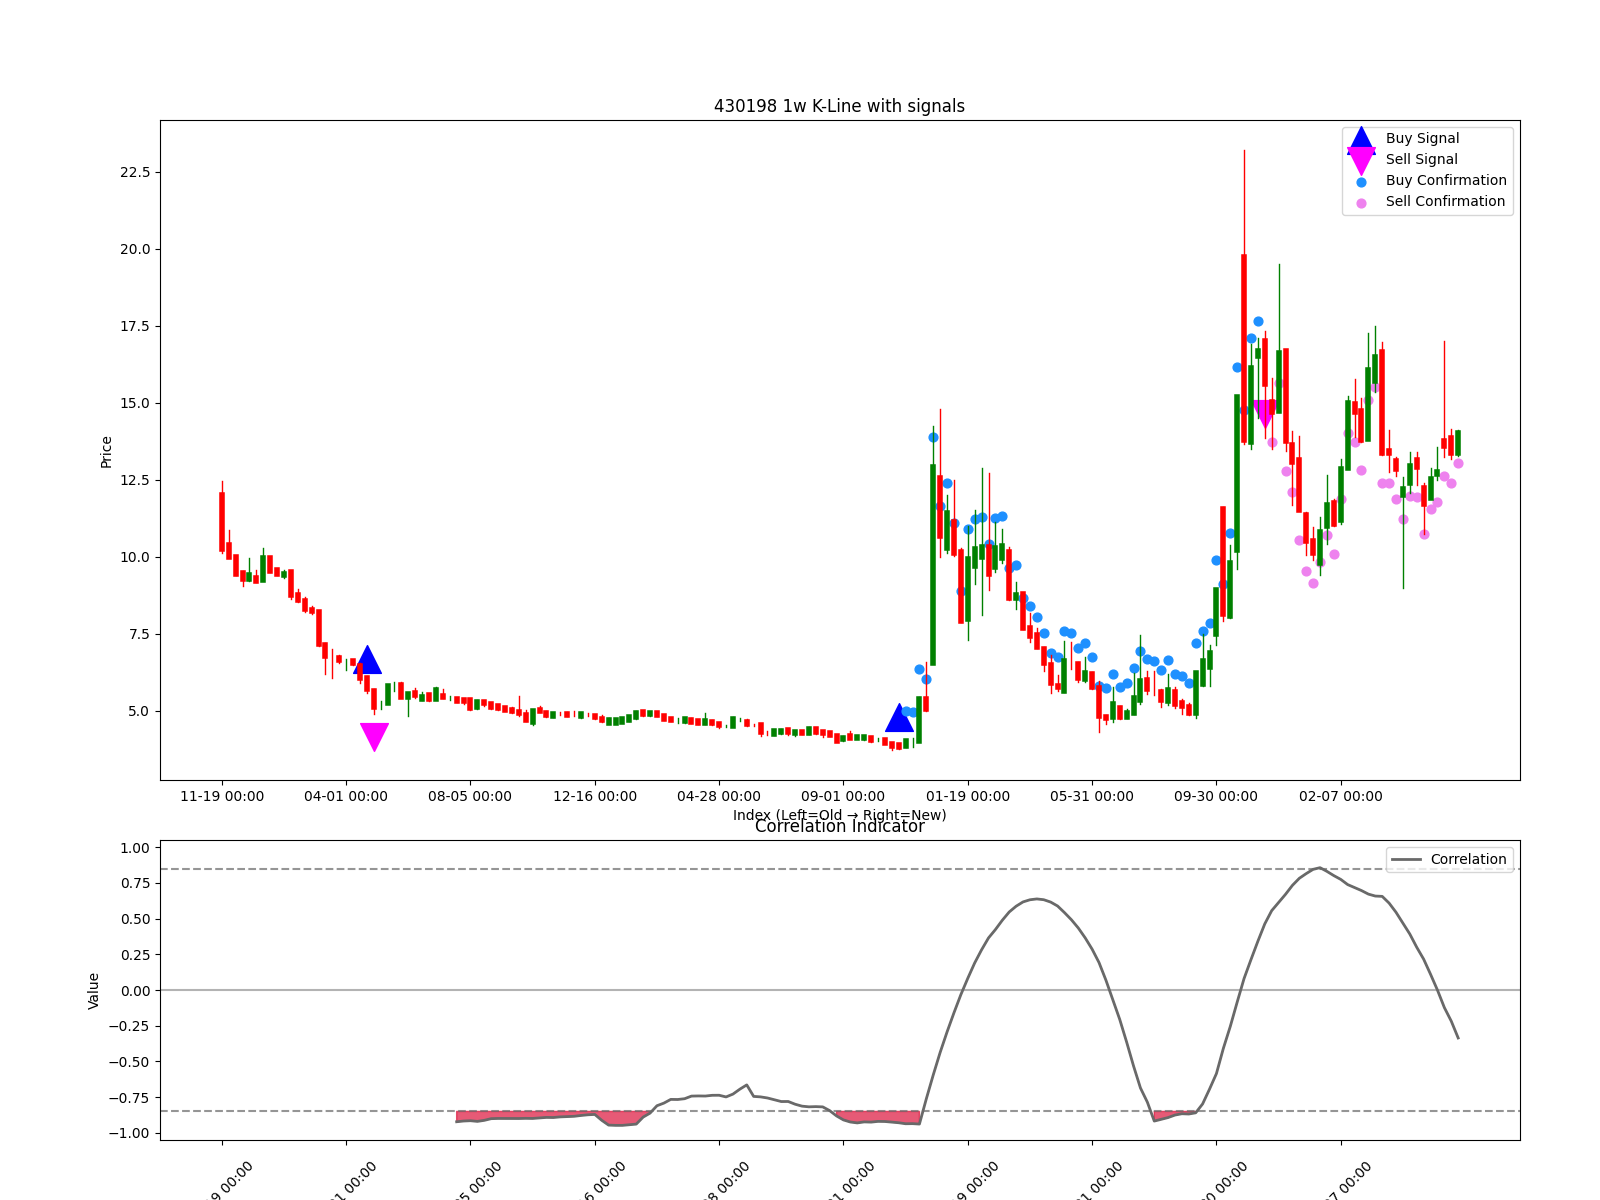Click the positive 0.75 tick on Value axis
The width and height of the screenshot is (1600, 1200).
pos(135,884)
